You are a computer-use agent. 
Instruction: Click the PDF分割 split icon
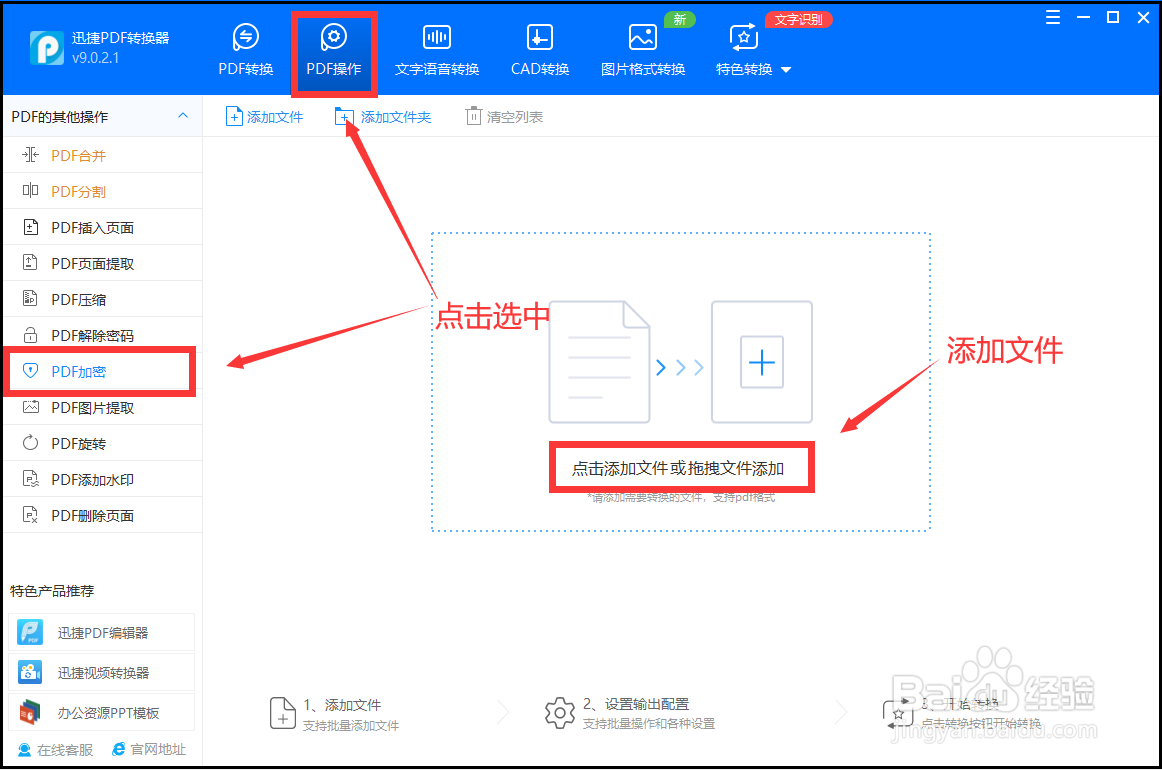coord(30,190)
